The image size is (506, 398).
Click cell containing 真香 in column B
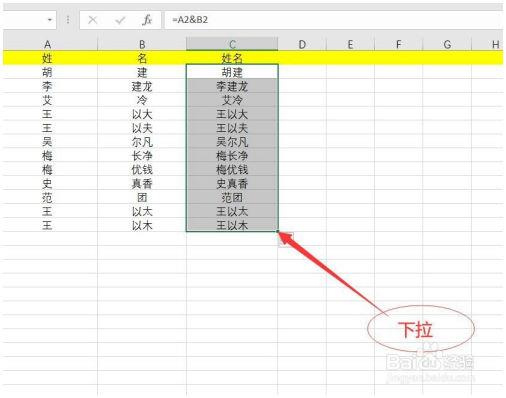tap(142, 183)
